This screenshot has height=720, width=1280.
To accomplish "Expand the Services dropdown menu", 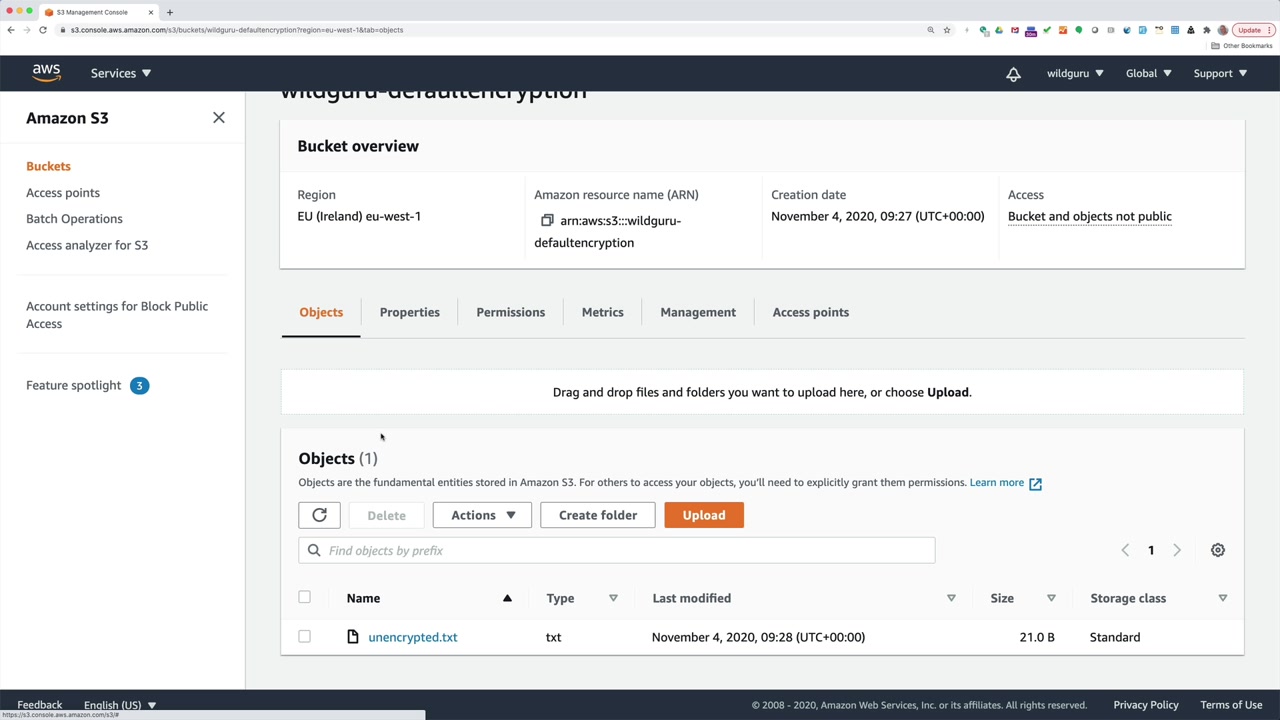I will (x=121, y=73).
